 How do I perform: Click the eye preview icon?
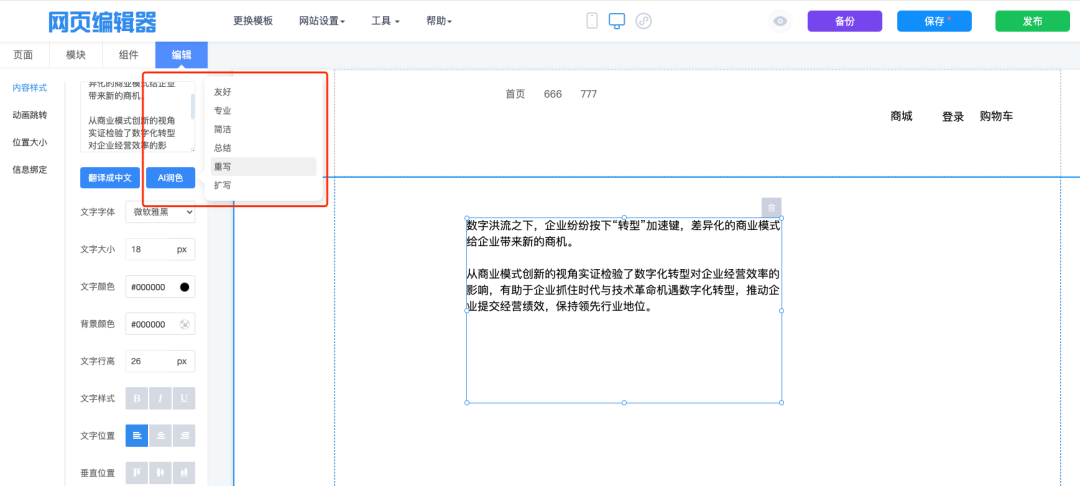coord(781,21)
